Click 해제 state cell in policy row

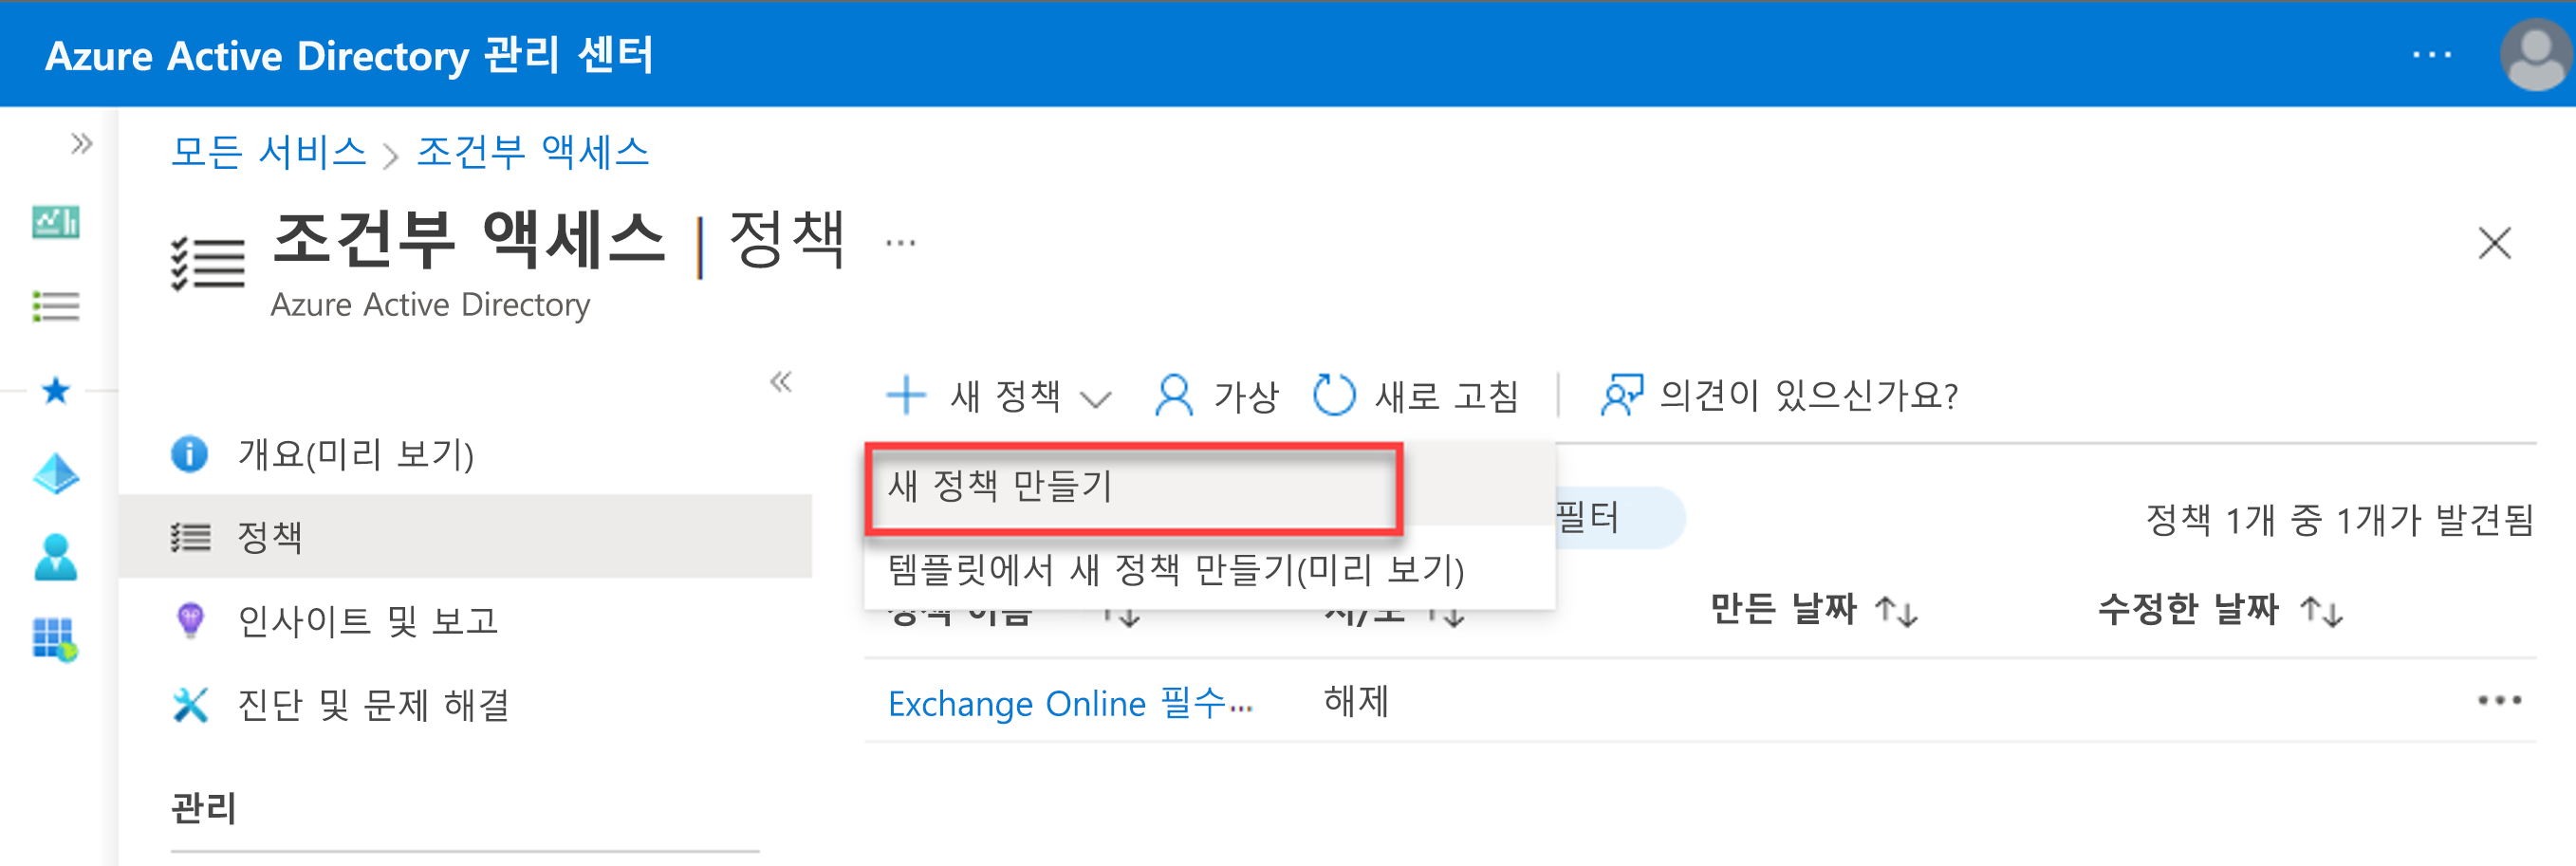1356,701
